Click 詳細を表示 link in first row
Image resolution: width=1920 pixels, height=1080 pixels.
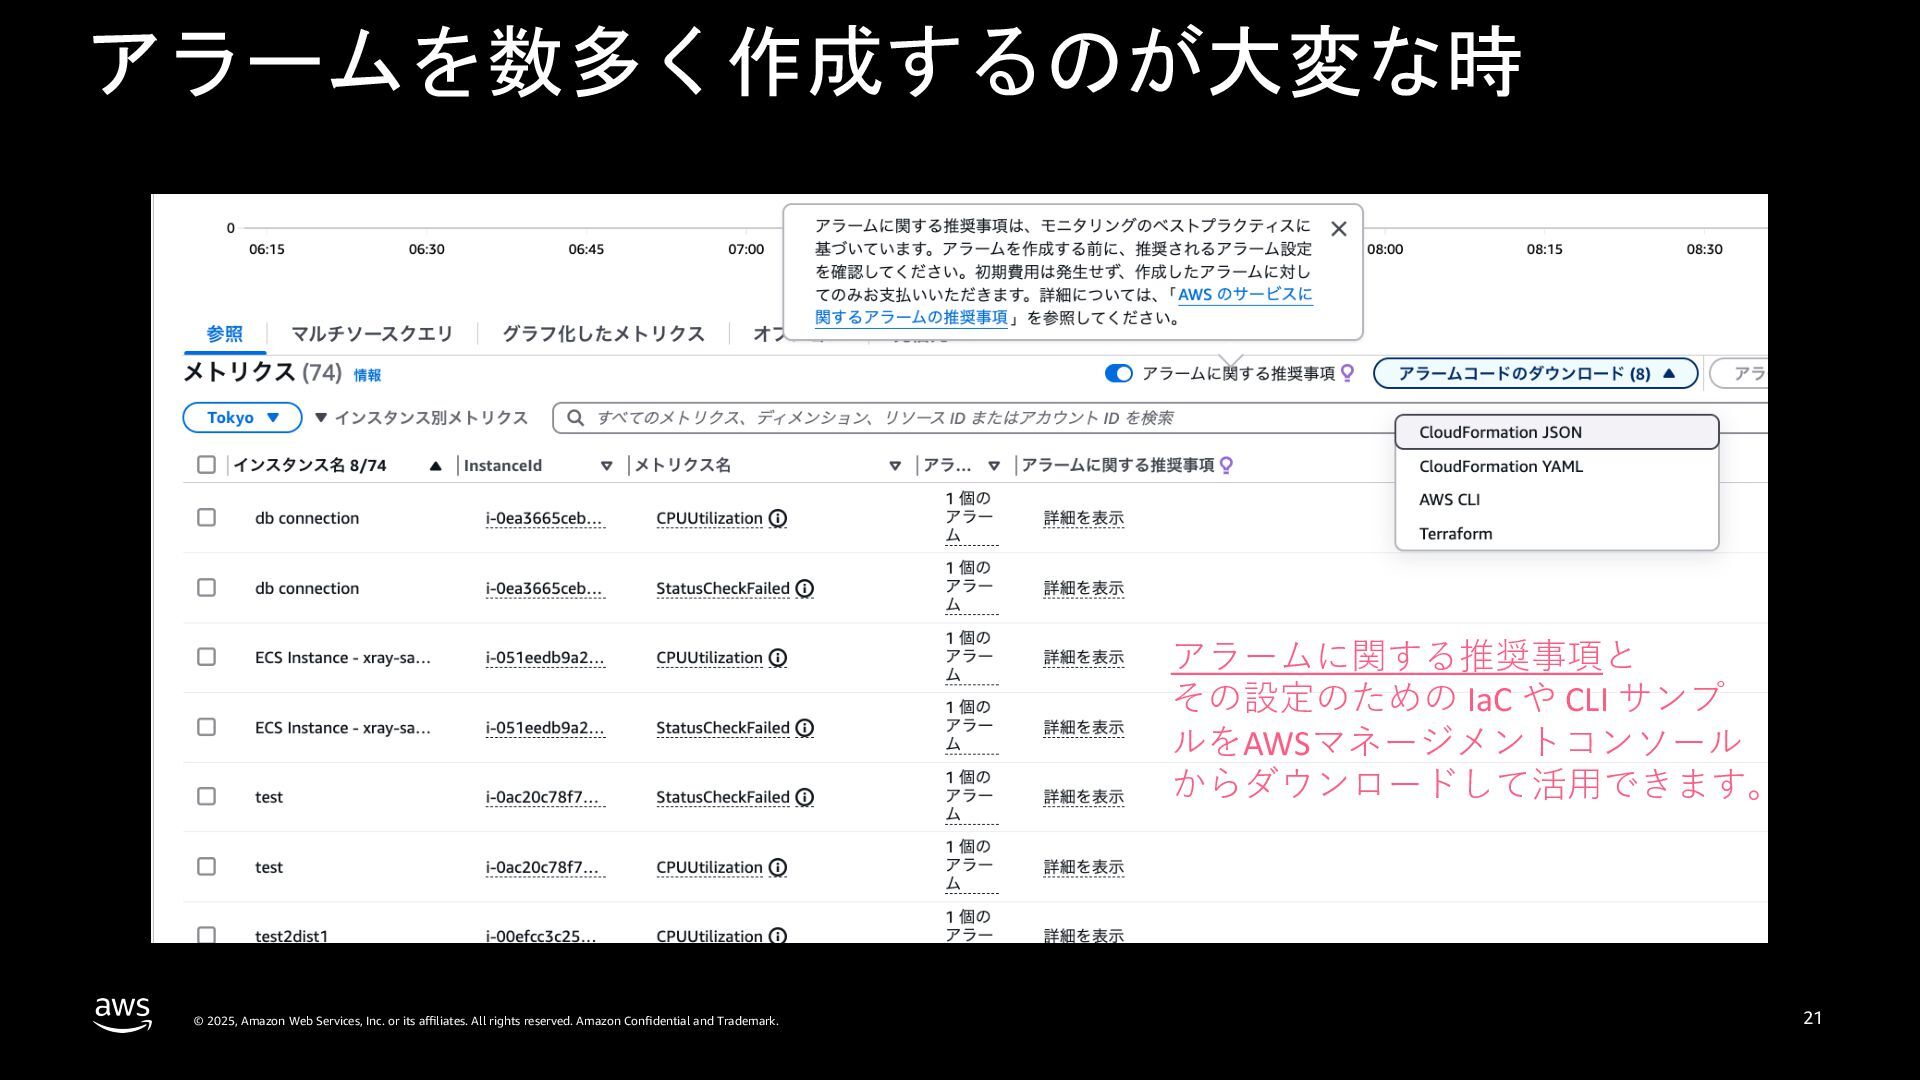(x=1083, y=518)
